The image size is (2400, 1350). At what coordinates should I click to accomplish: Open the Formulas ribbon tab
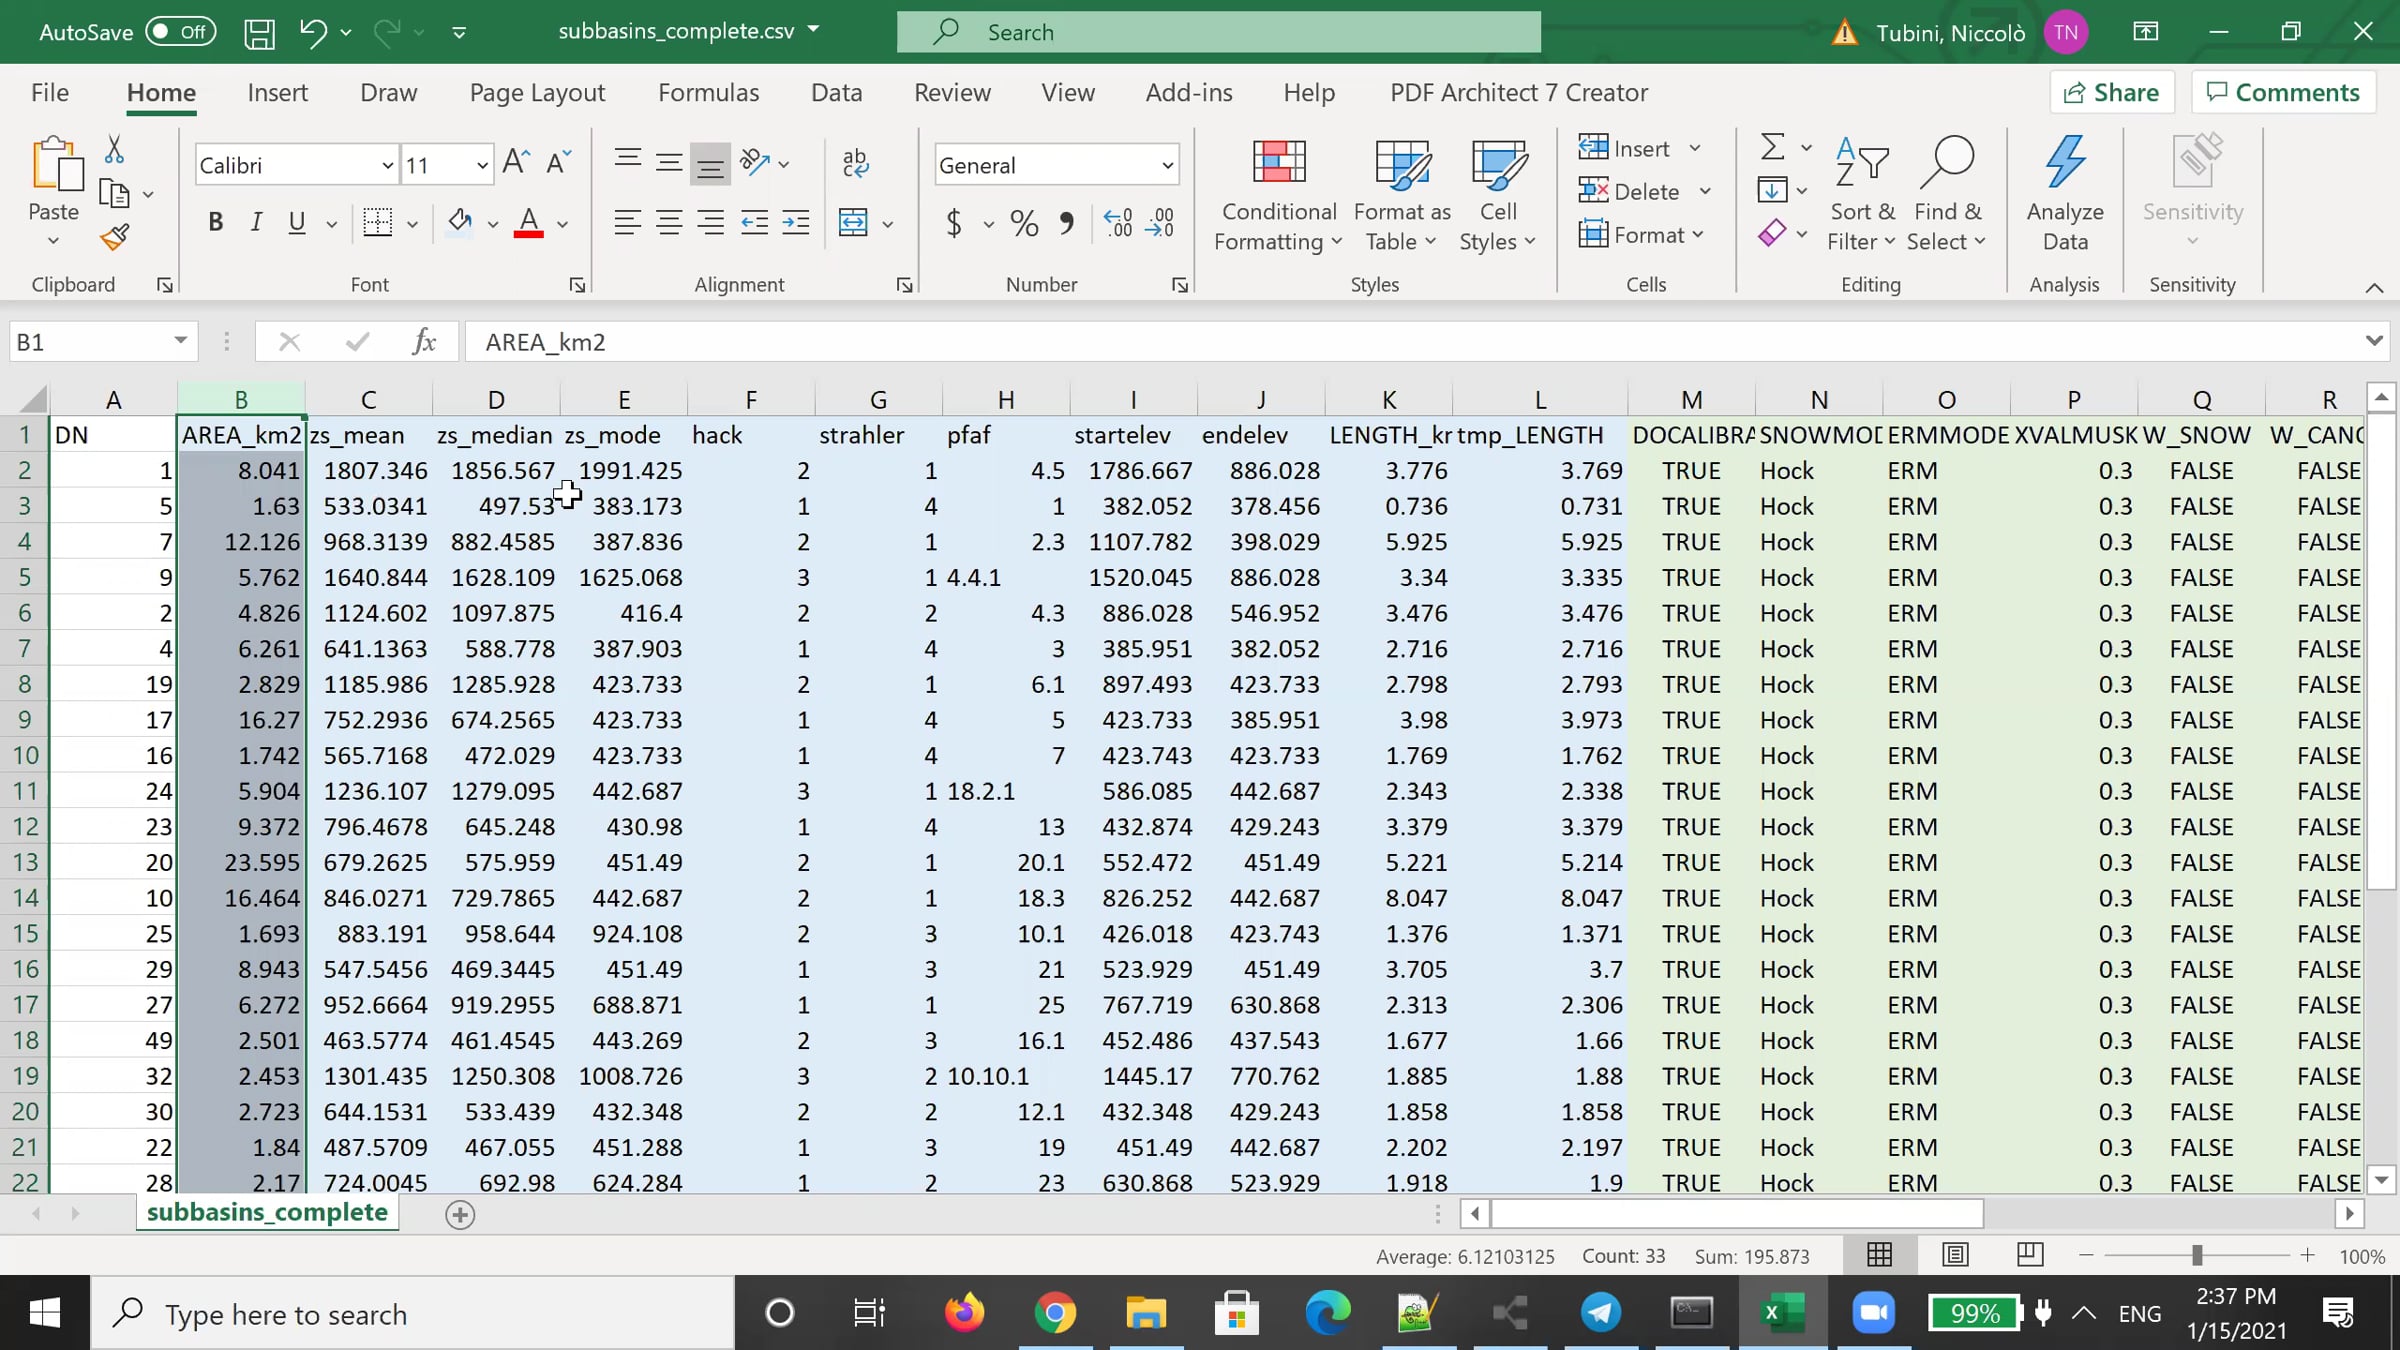pos(708,92)
